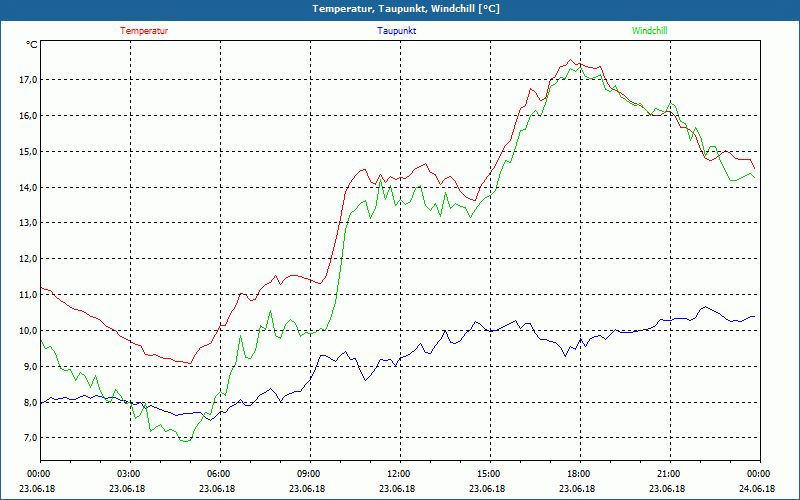This screenshot has height=500, width=800.
Task: Click the 18:00 time label
Action: click(x=580, y=474)
